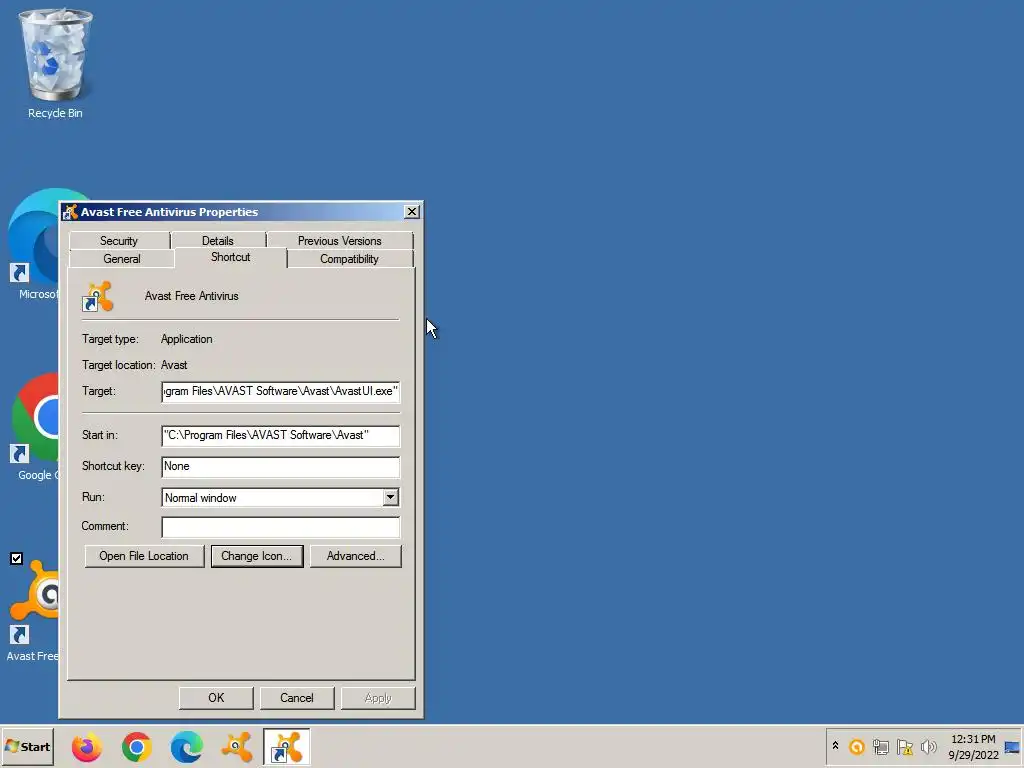1024x768 pixels.
Task: Switch to the Security tab
Action: pos(119,241)
